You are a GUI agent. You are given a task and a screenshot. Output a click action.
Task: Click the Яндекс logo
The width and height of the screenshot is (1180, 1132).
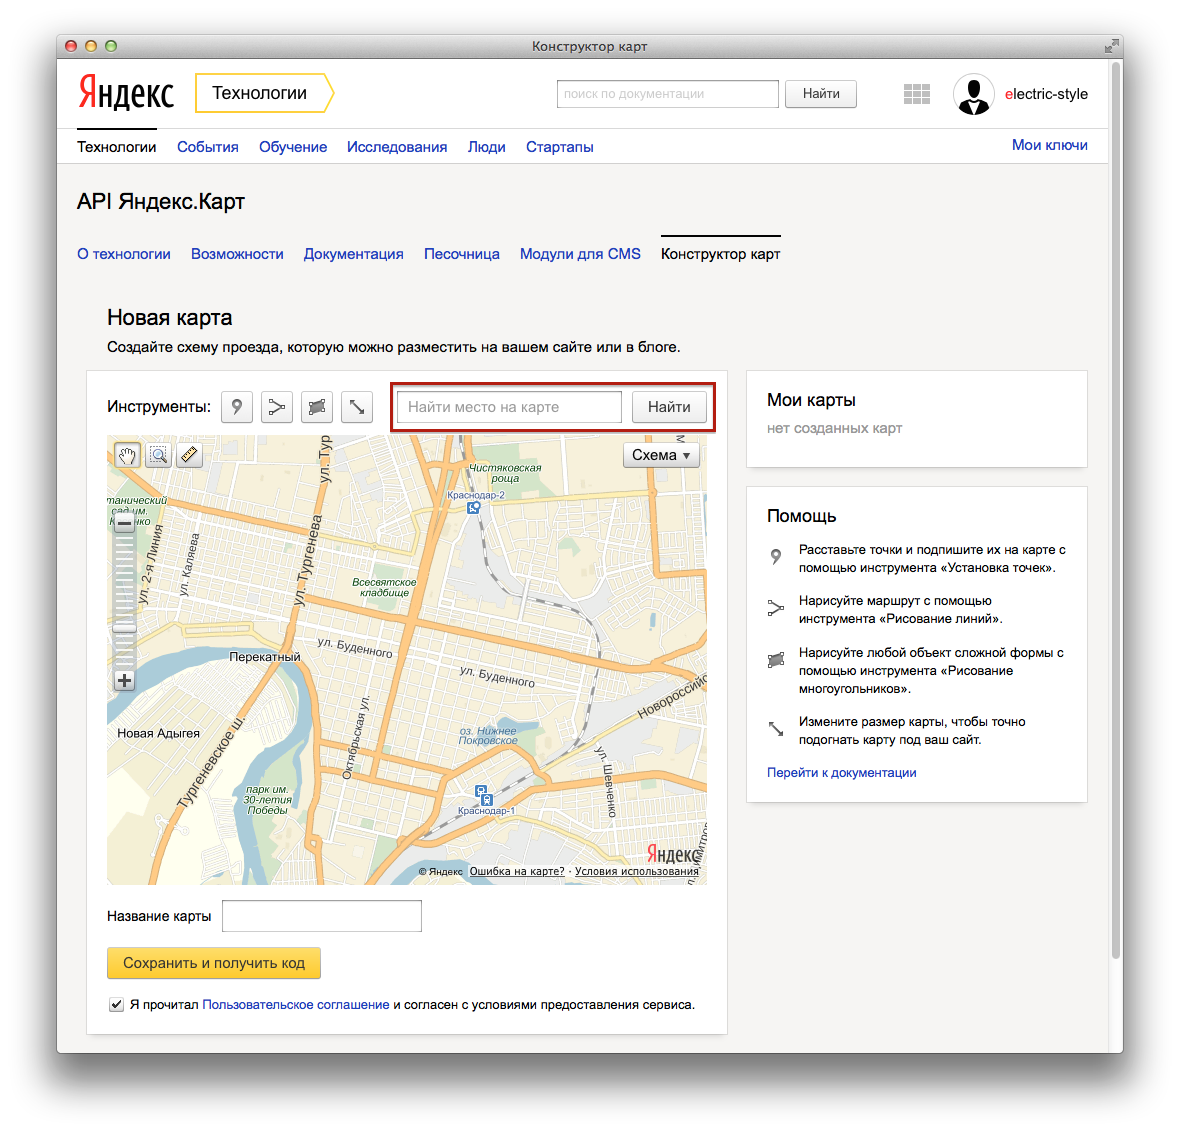(x=126, y=93)
